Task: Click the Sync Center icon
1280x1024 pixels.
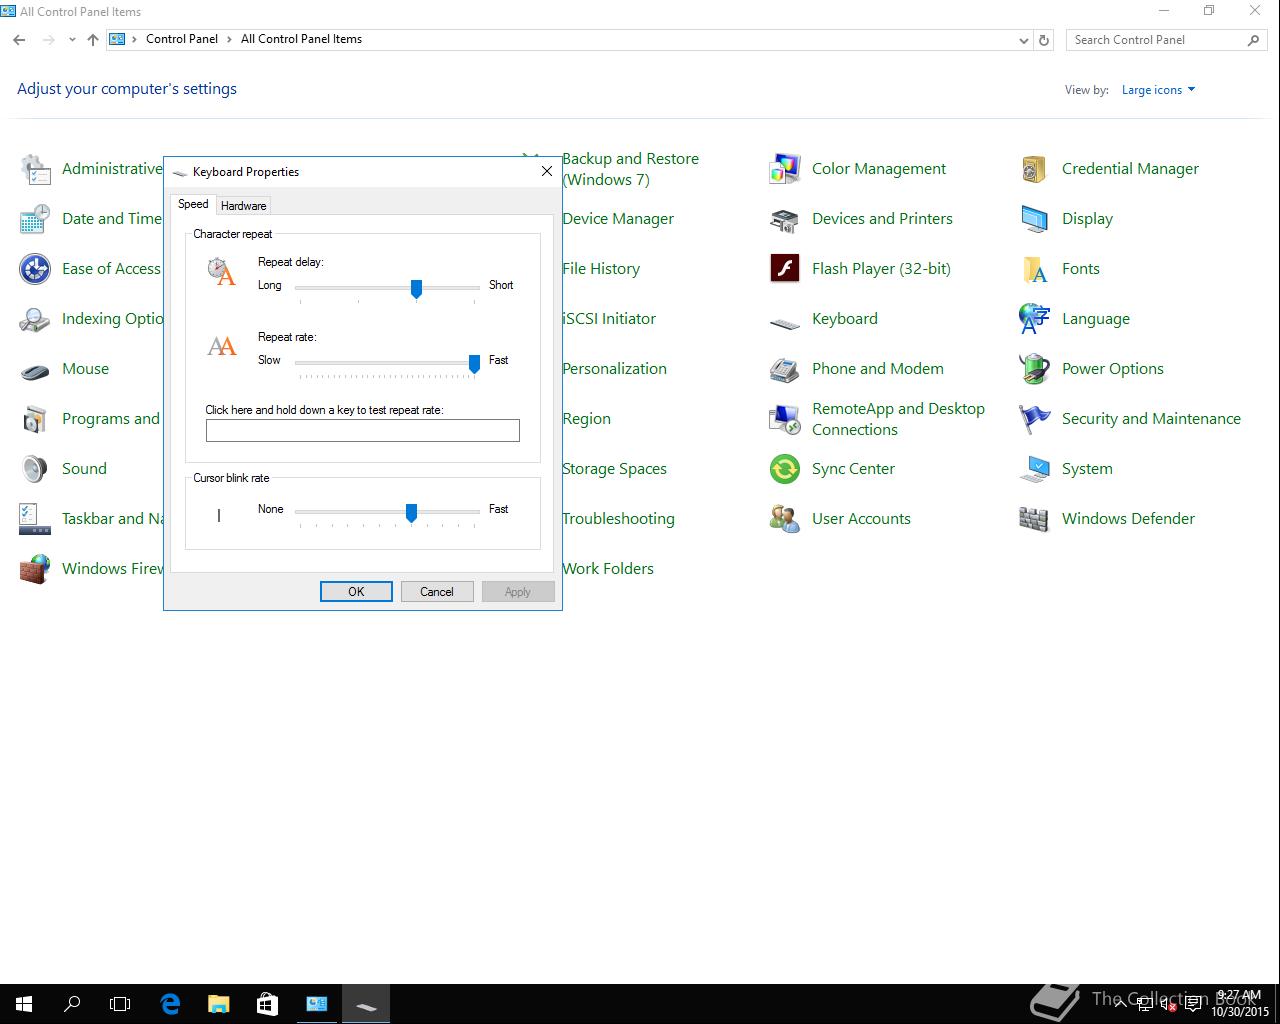Action: (x=785, y=469)
